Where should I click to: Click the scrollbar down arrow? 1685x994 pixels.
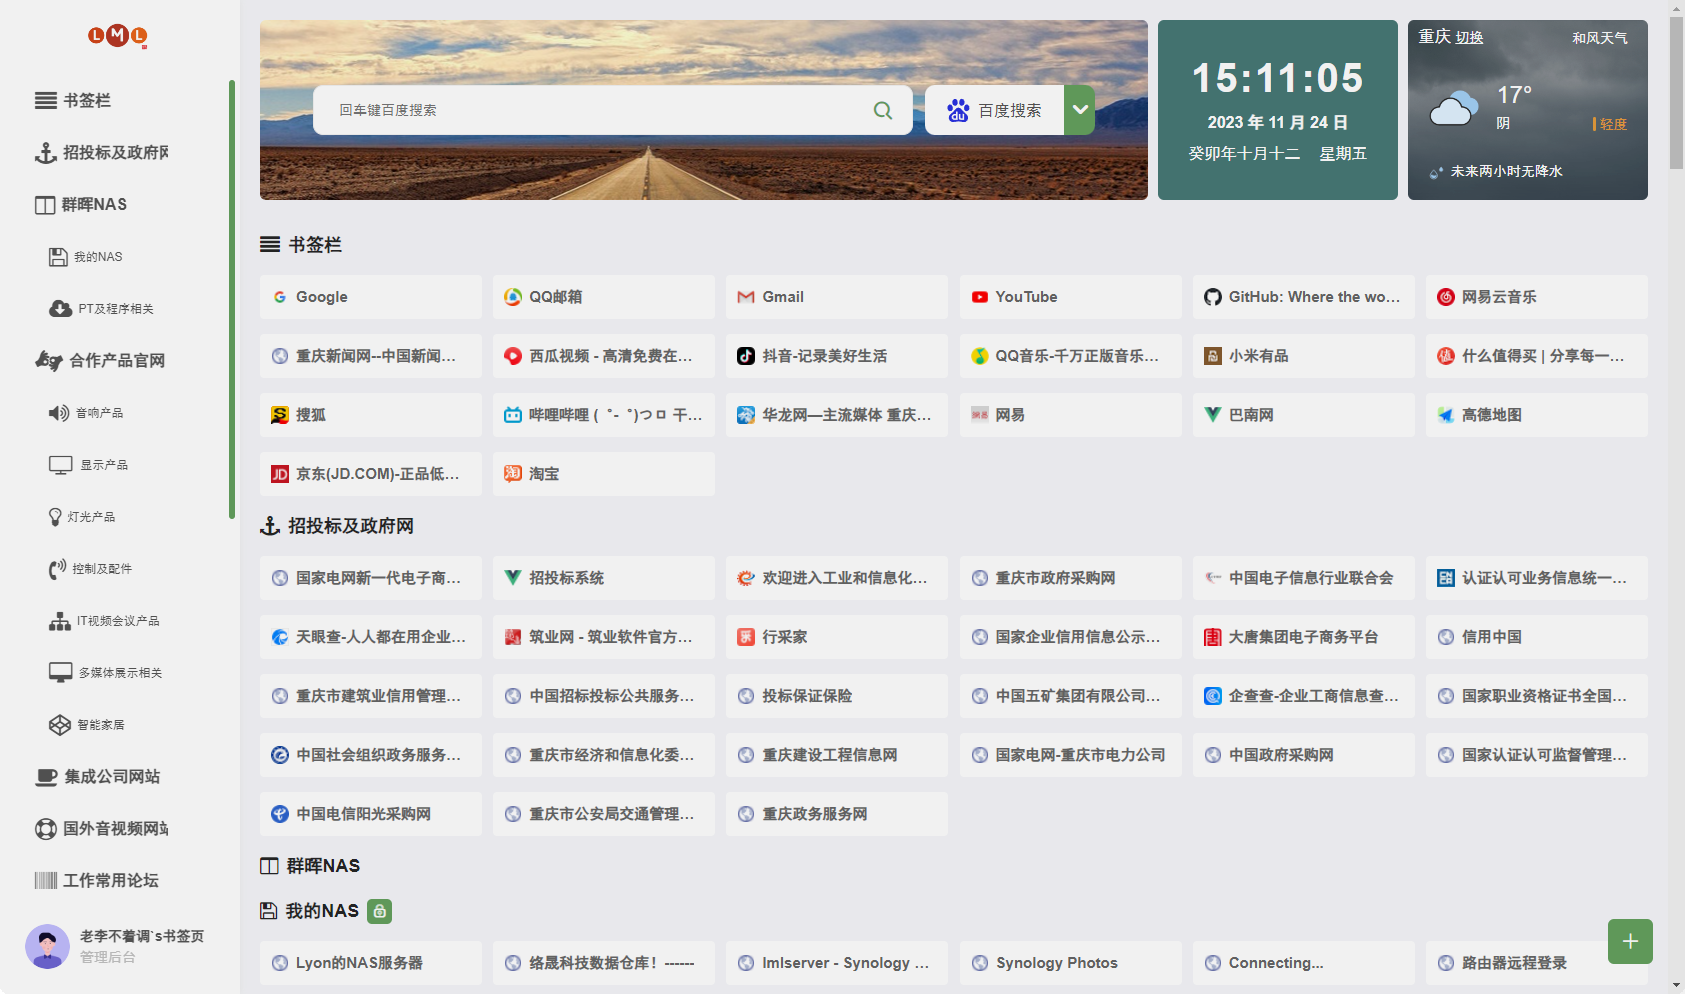click(1676, 985)
